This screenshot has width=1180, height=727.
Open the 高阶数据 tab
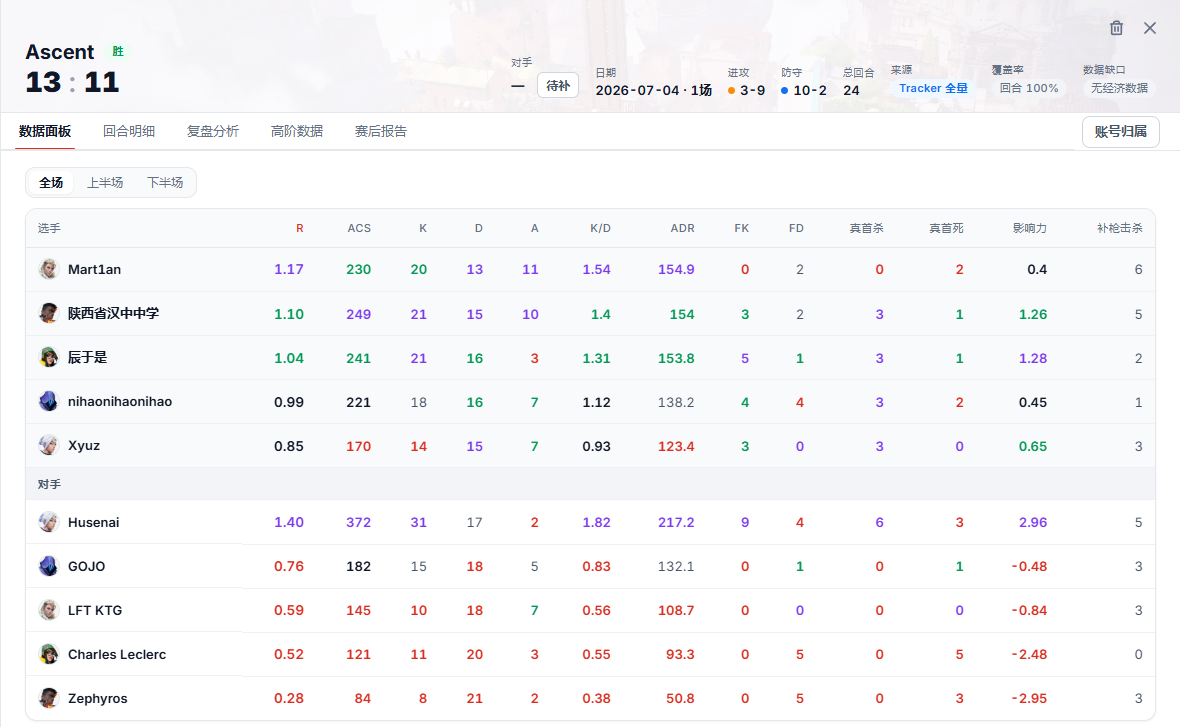point(297,131)
